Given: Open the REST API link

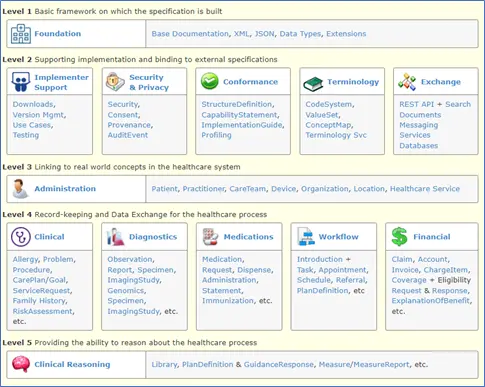Looking at the screenshot, I should [x=417, y=104].
